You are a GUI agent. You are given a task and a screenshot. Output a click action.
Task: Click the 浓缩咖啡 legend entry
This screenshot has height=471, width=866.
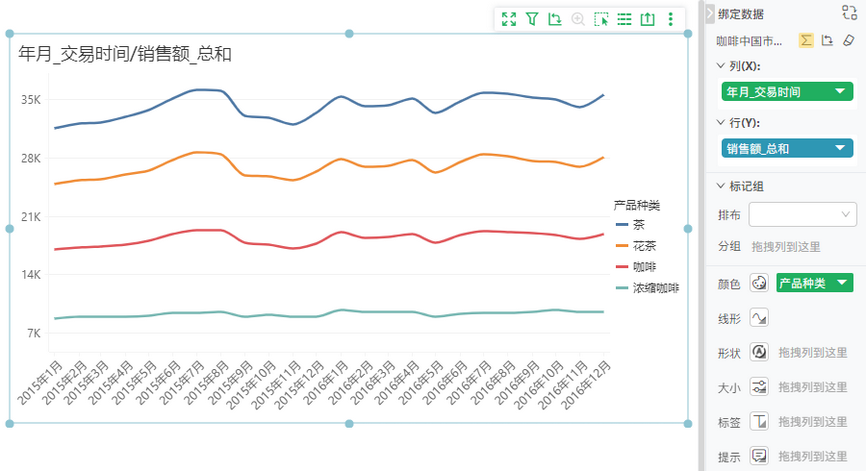pos(647,288)
